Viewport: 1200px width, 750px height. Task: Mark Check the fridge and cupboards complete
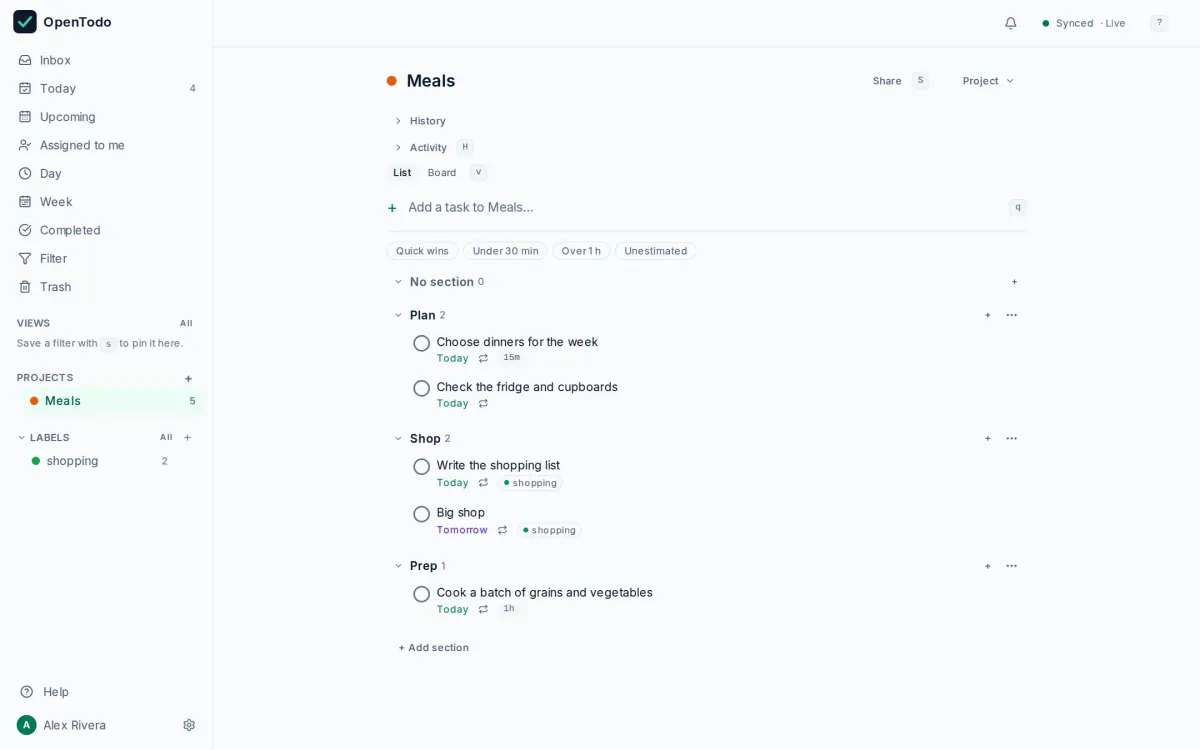click(x=422, y=388)
